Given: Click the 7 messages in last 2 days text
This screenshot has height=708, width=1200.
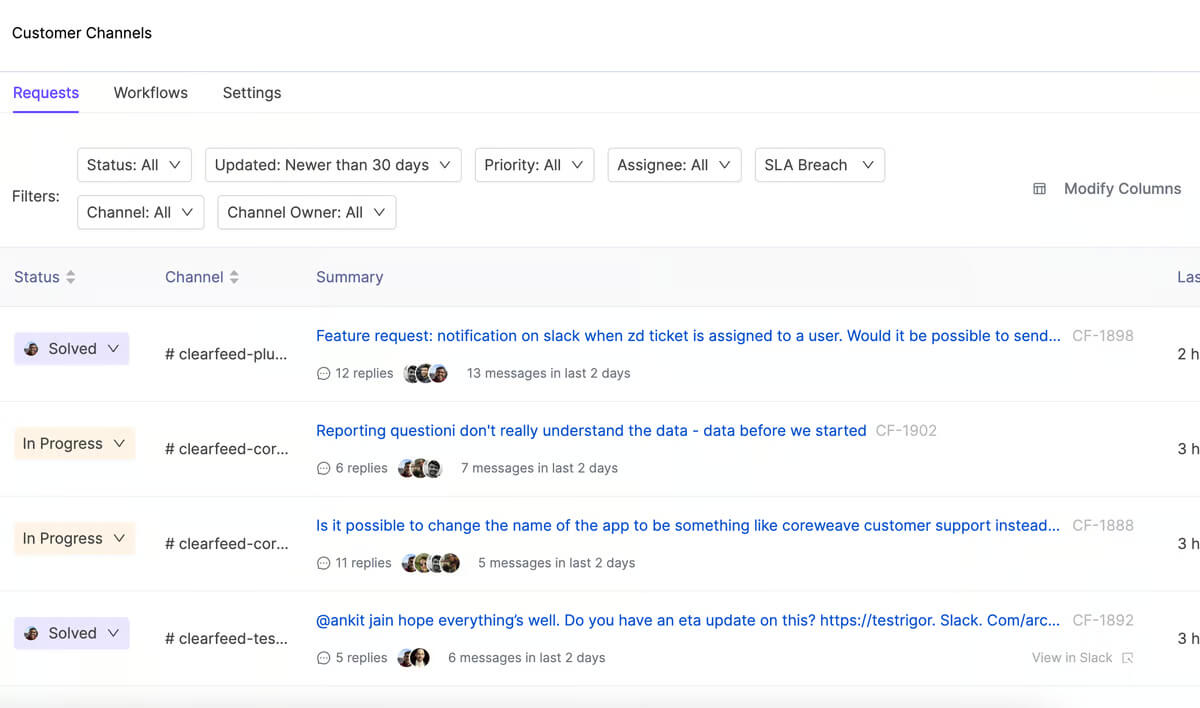Looking at the screenshot, I should pos(539,468).
